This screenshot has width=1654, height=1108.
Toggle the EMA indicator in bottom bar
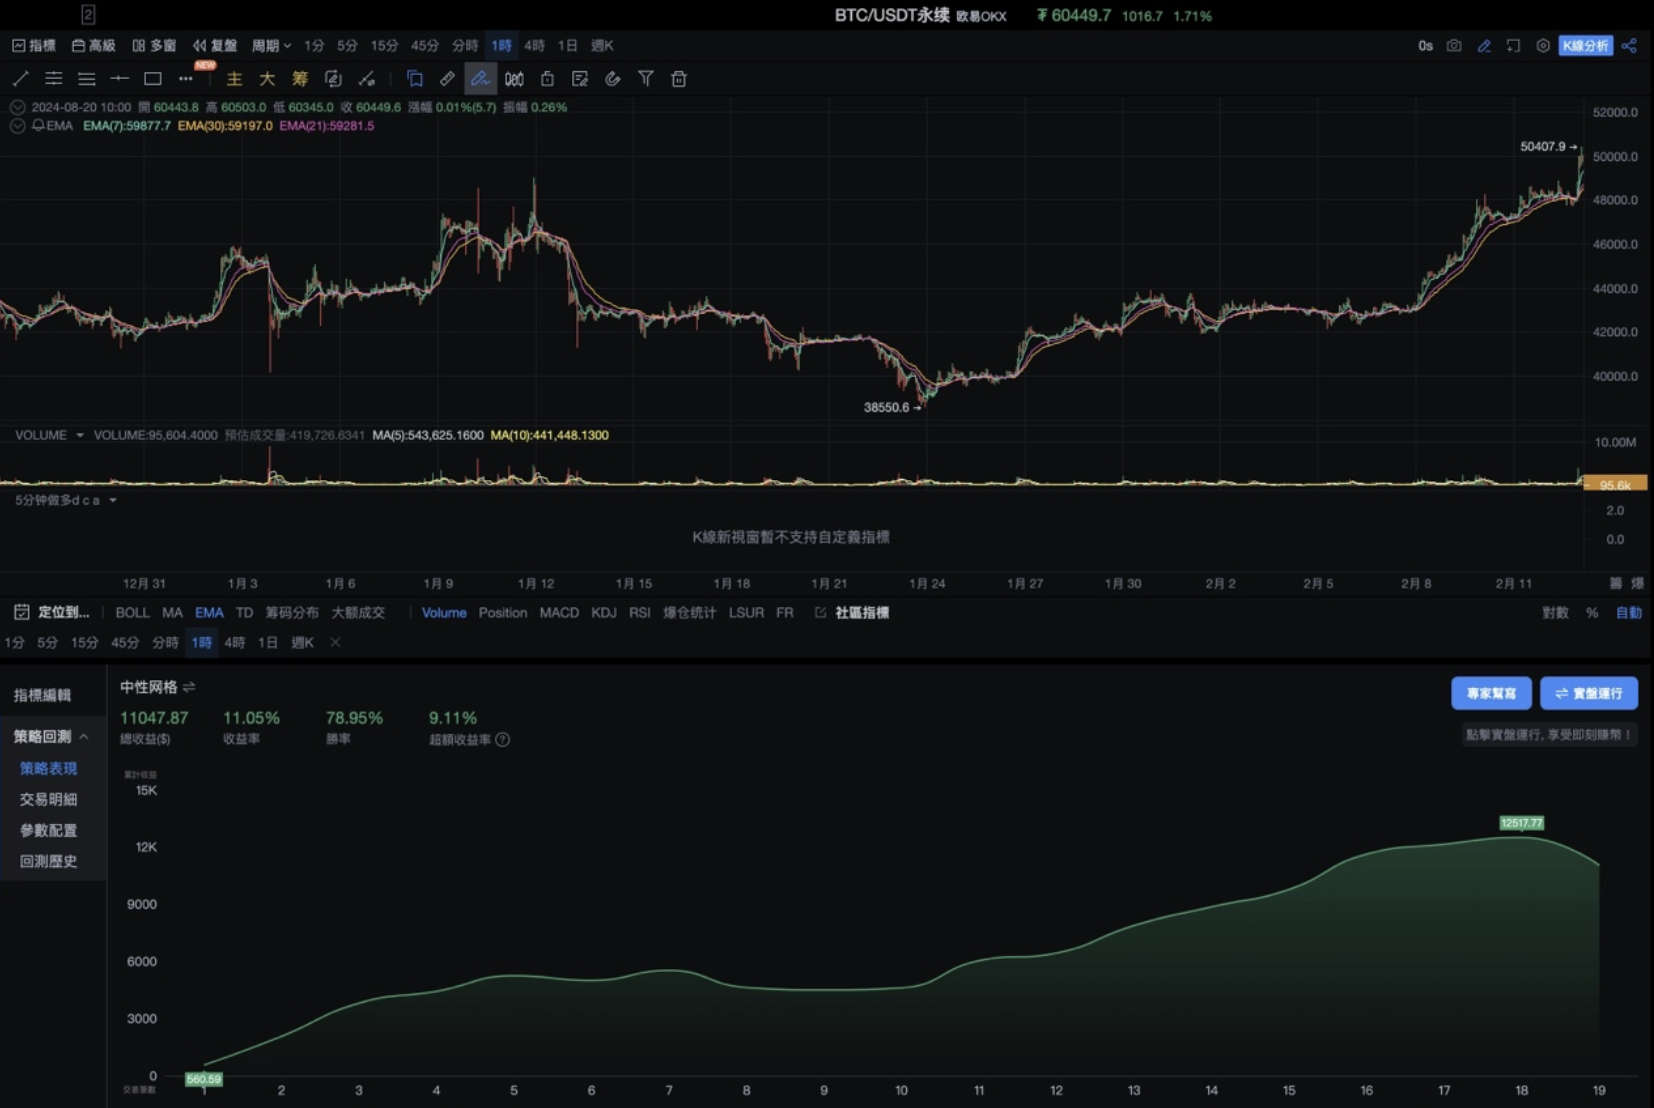pyautogui.click(x=209, y=613)
